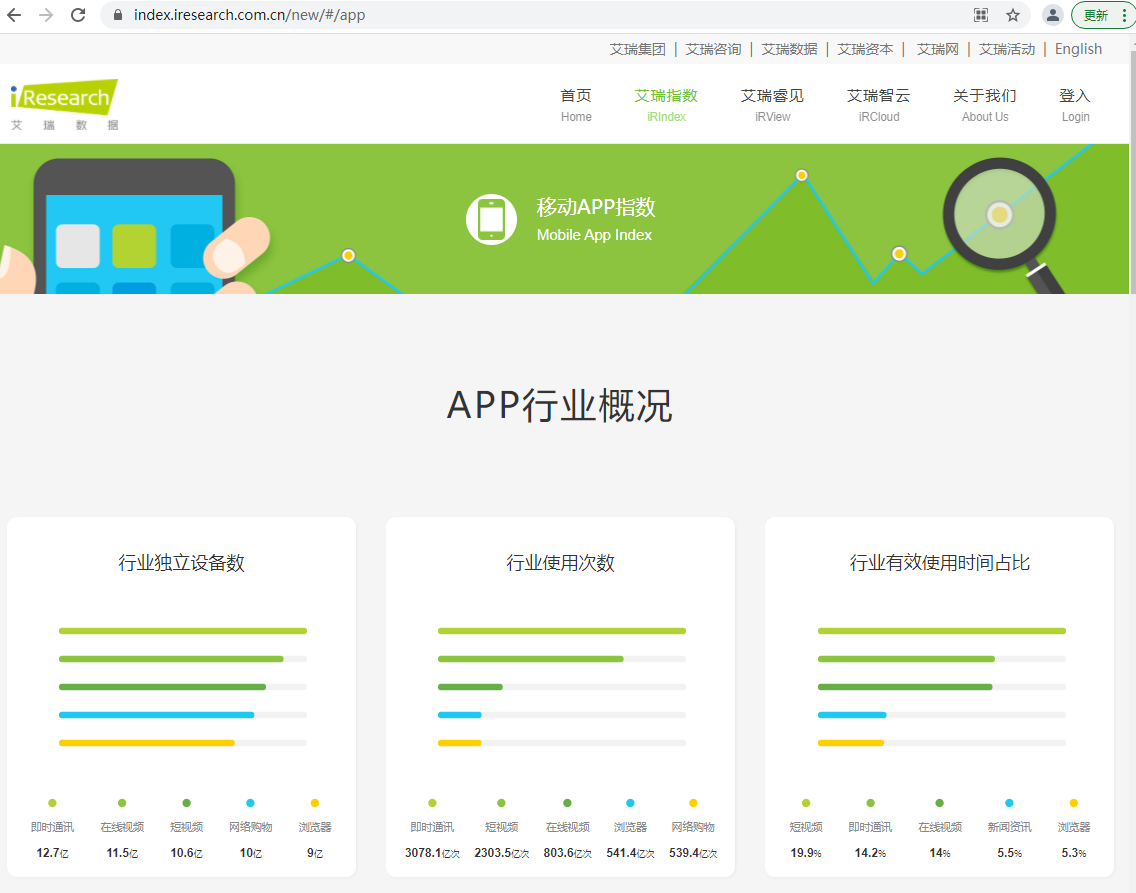Click the blue 浏览器 bar in 行业使用次数 chart

(459, 715)
